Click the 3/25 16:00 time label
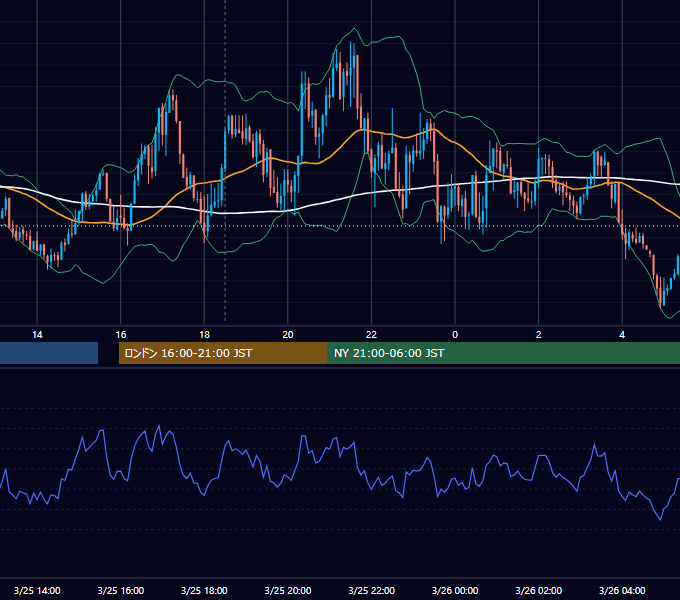This screenshot has height=600, width=680. pos(121,590)
